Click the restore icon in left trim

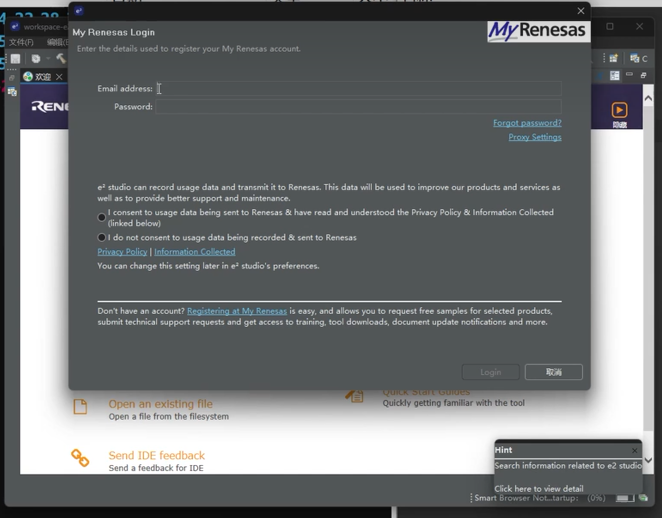(x=12, y=78)
